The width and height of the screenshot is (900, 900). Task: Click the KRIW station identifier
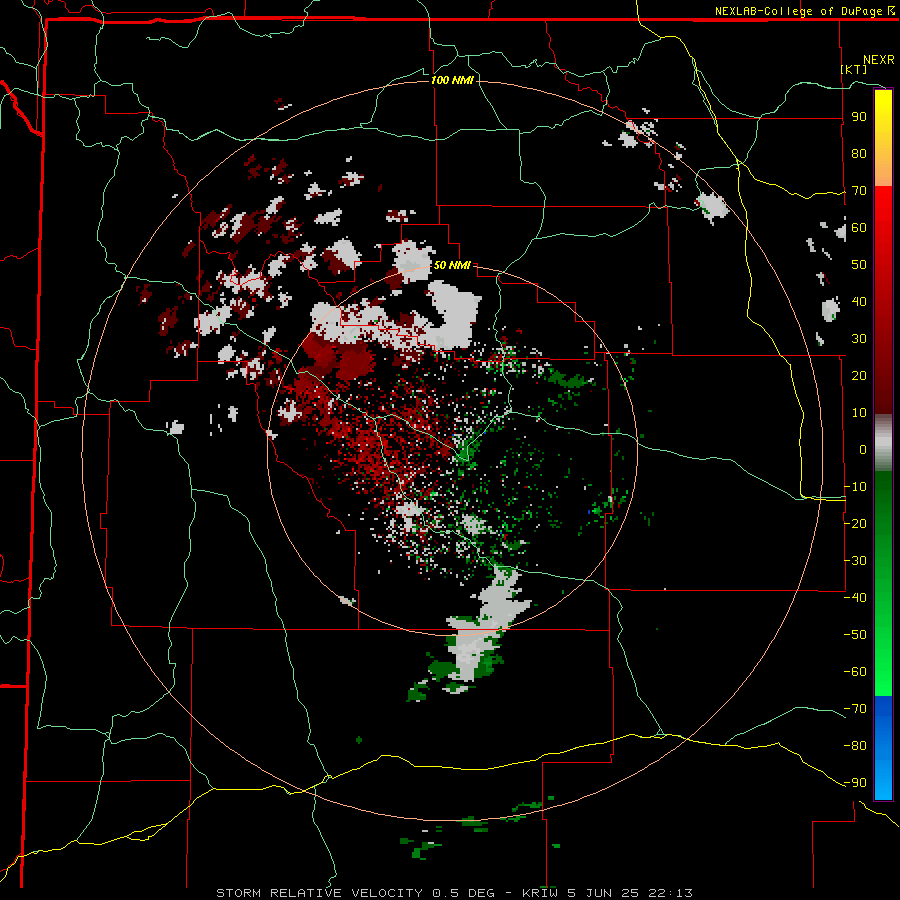[x=540, y=893]
